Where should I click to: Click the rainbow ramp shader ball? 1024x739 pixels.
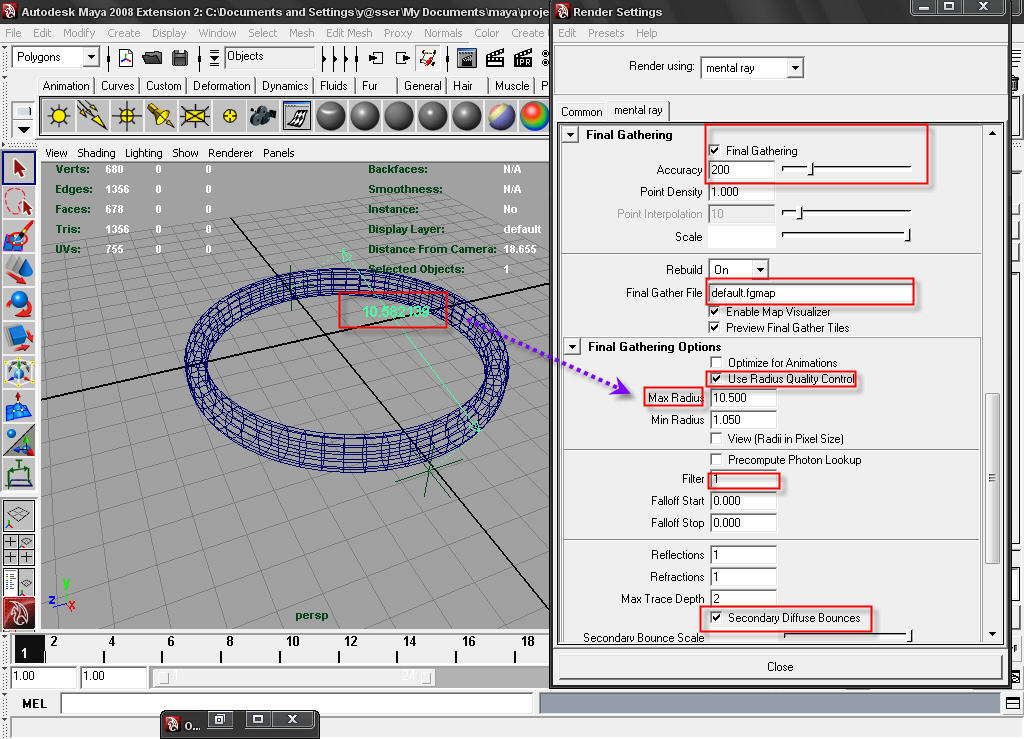click(x=534, y=116)
